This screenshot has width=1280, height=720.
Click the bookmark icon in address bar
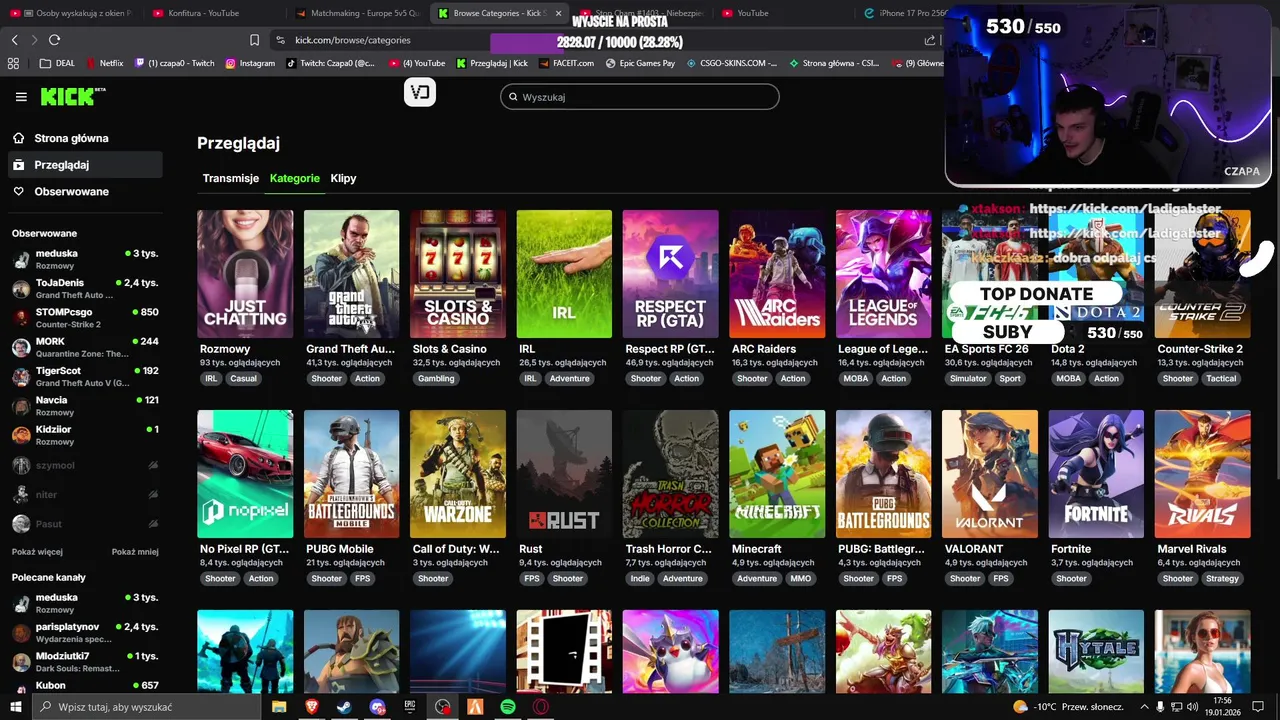(254, 40)
